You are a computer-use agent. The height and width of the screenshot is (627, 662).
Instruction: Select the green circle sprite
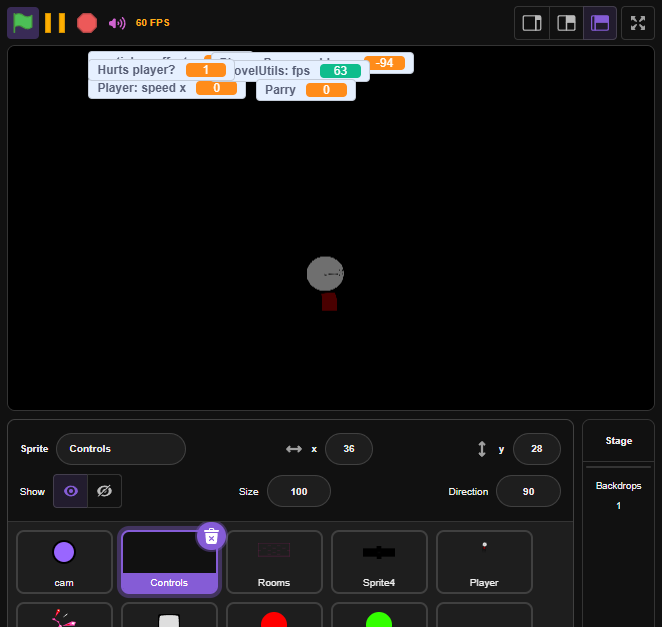click(x=379, y=616)
